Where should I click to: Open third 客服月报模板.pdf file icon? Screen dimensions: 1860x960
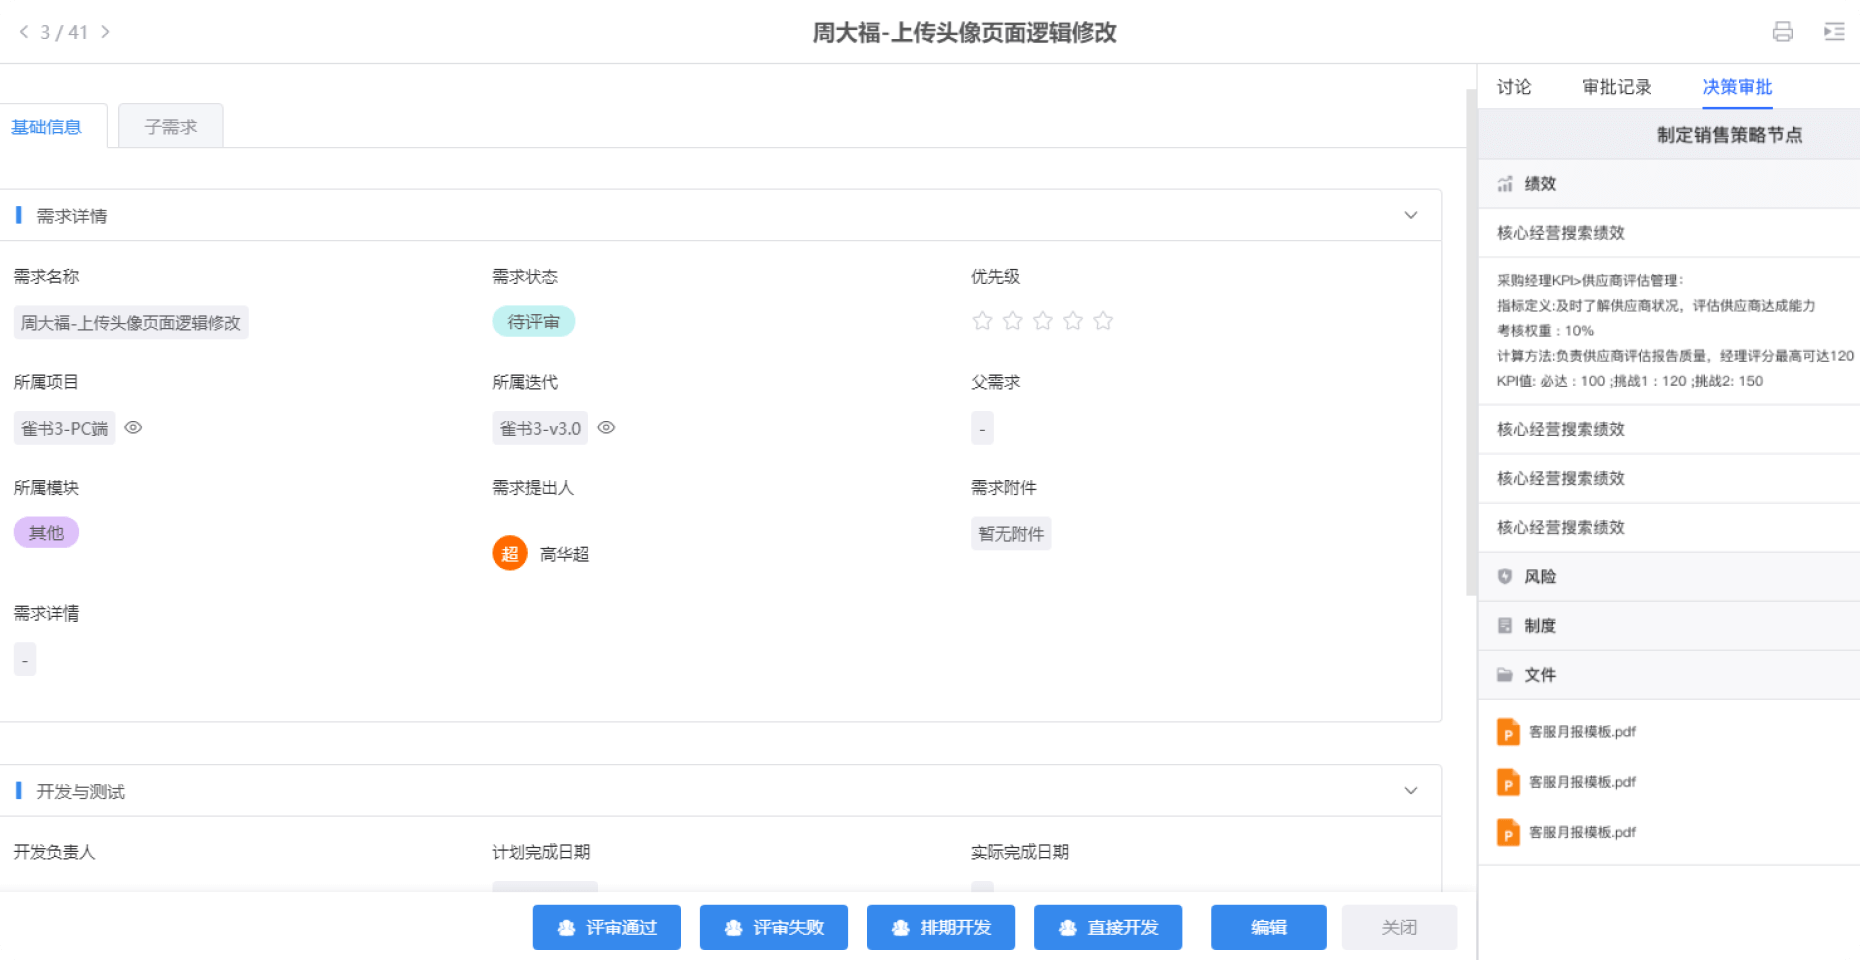coord(1508,832)
